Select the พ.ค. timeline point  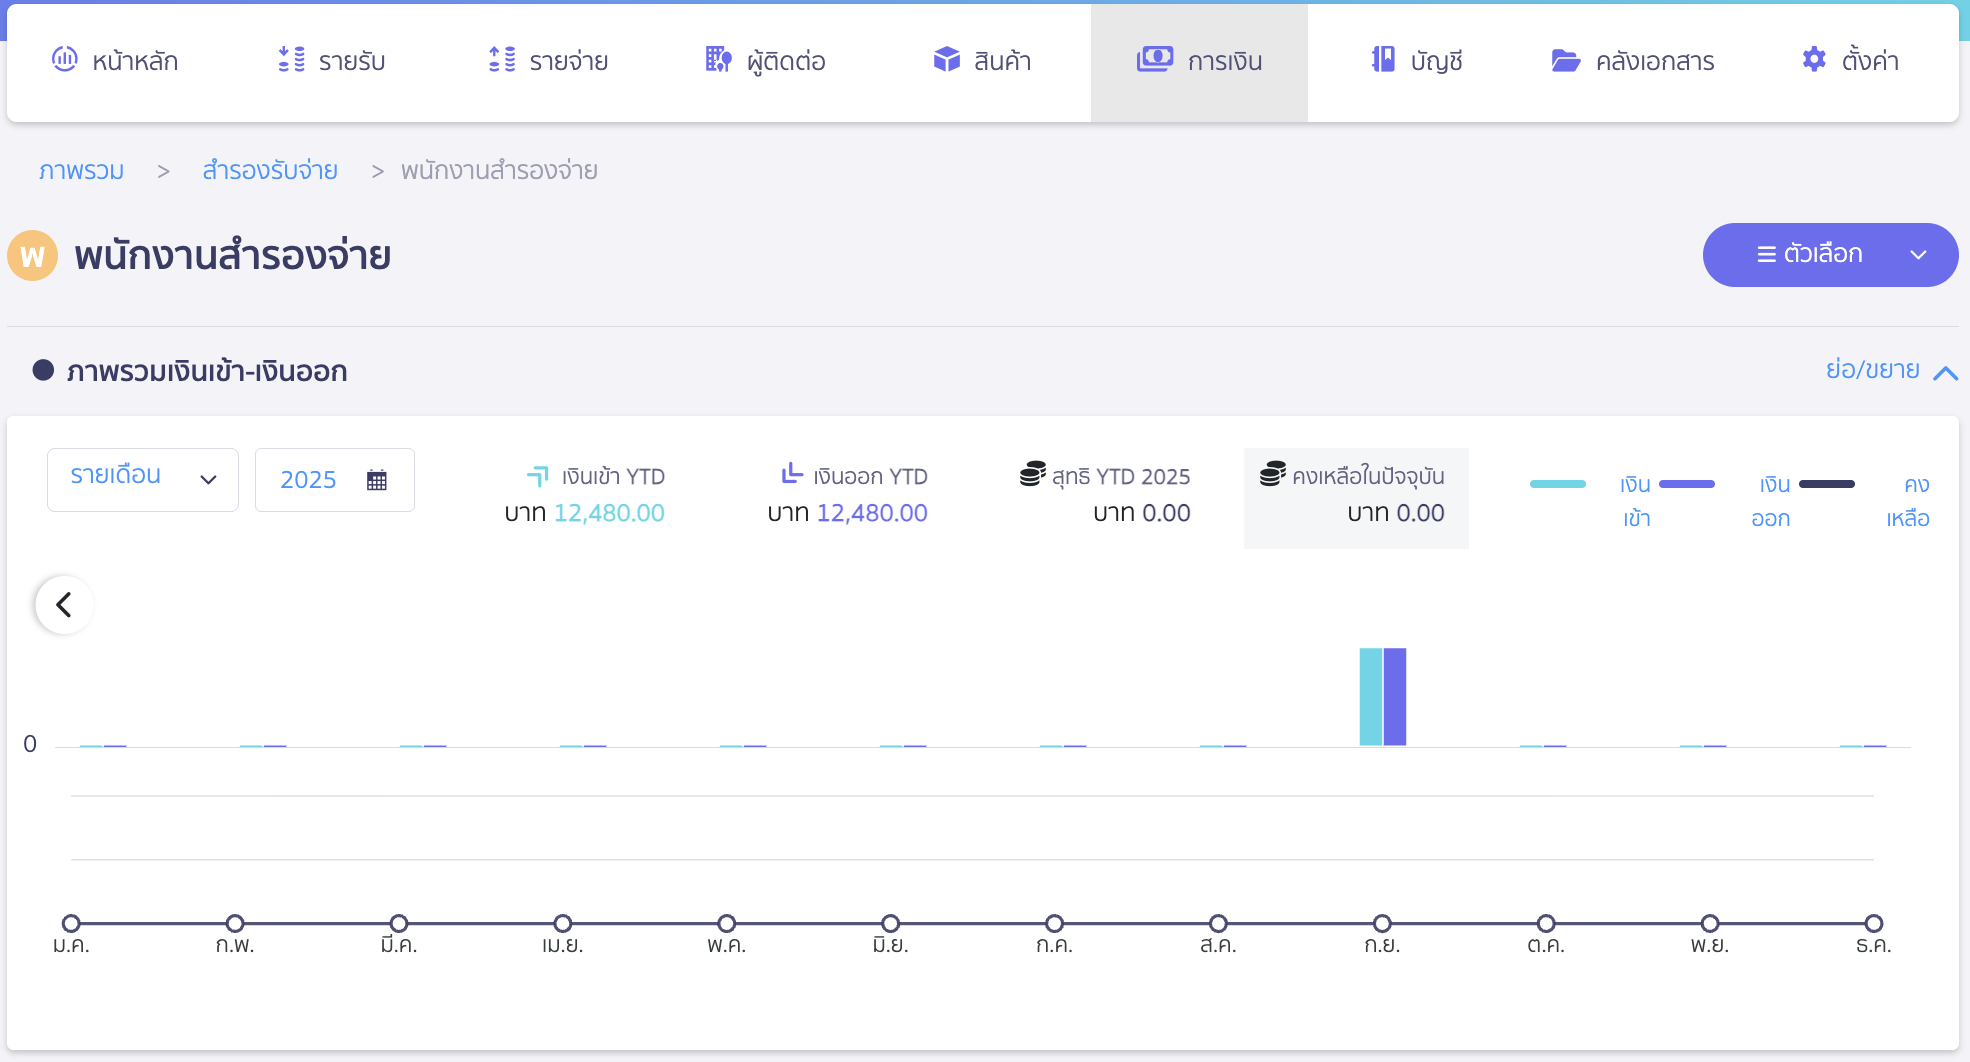click(727, 923)
